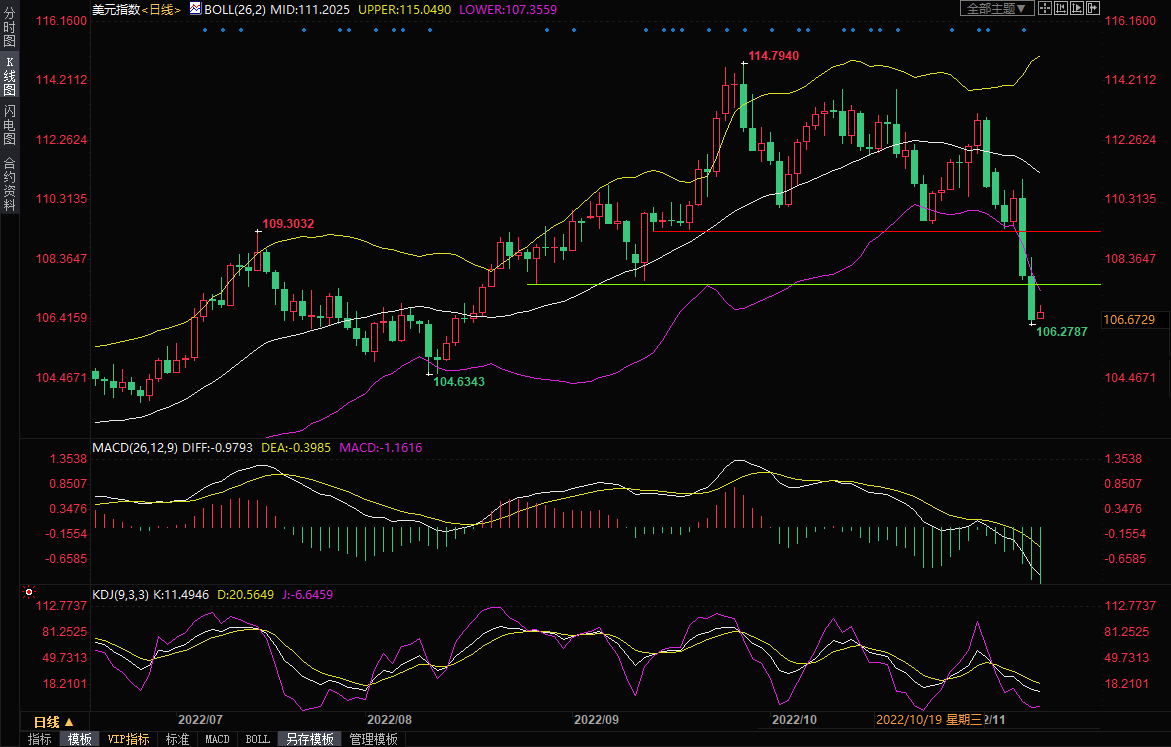
Task: Open the 全部主题 dropdown
Action: (995, 9)
